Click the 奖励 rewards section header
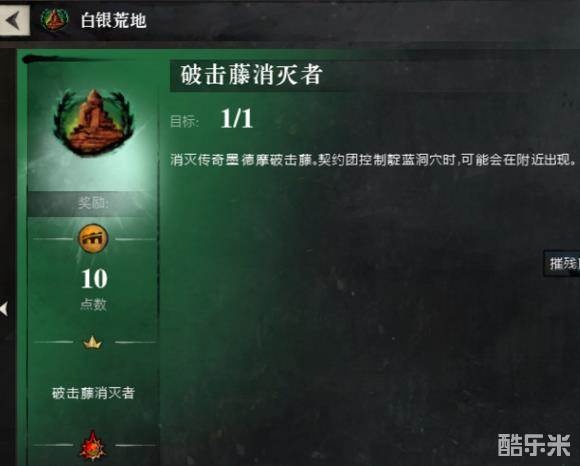 [93, 203]
